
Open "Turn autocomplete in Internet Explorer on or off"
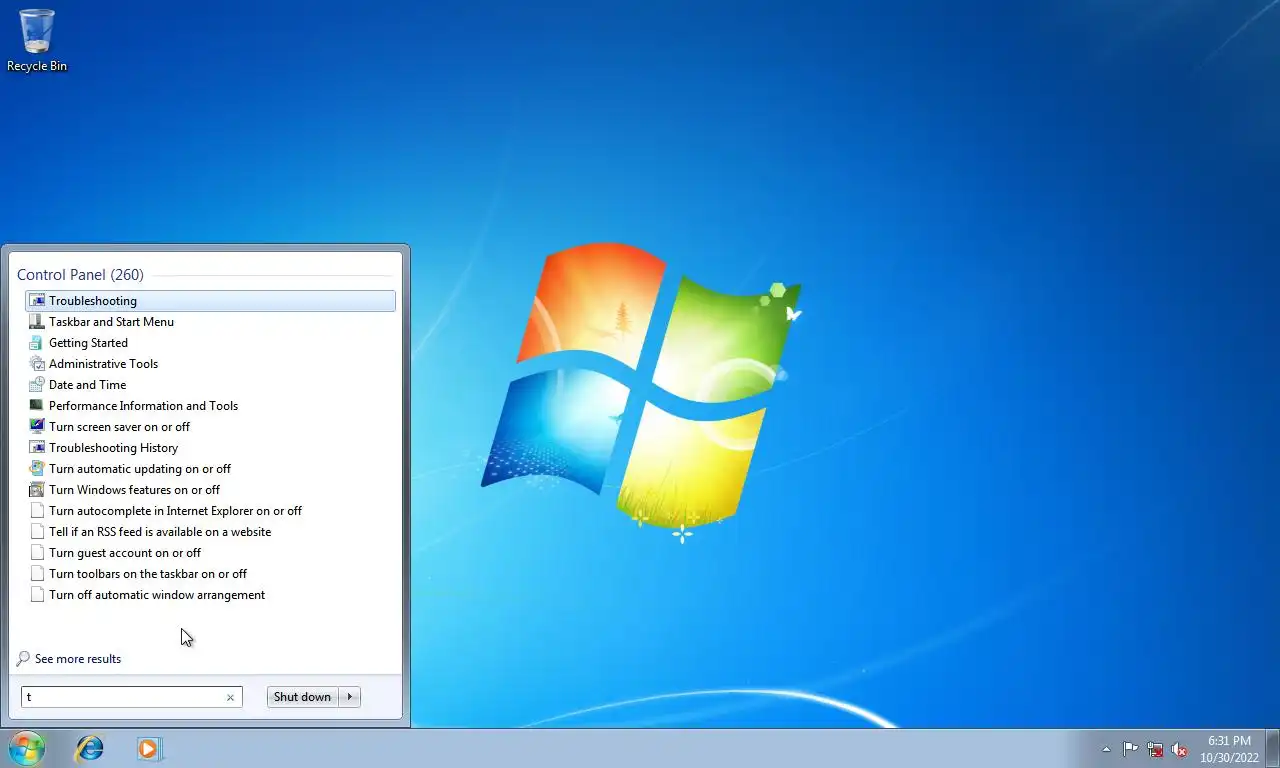click(x=210, y=511)
